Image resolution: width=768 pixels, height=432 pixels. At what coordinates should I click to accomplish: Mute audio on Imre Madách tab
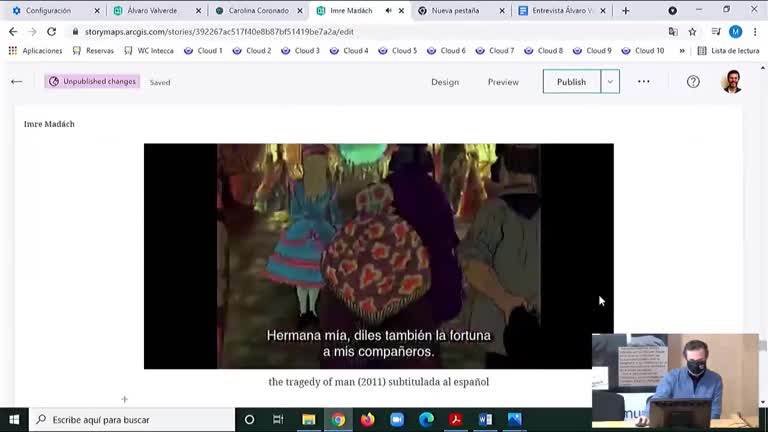click(x=388, y=10)
